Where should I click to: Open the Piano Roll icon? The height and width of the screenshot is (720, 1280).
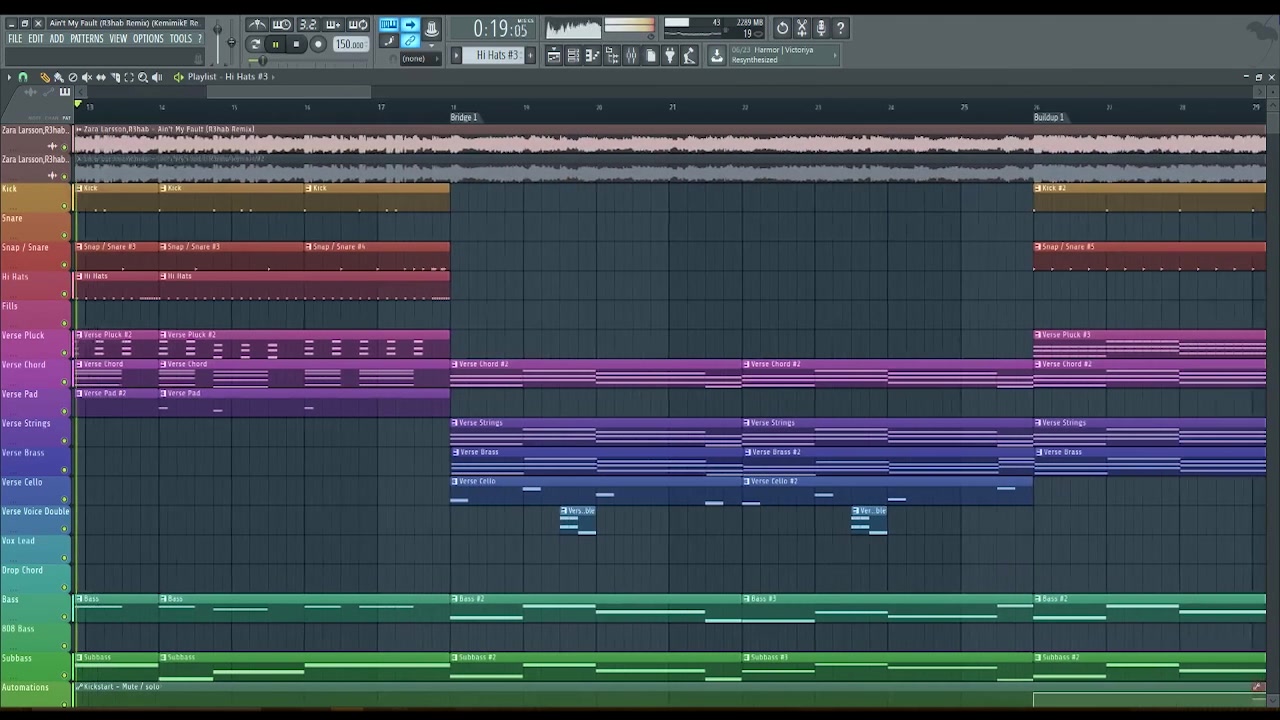[x=592, y=56]
